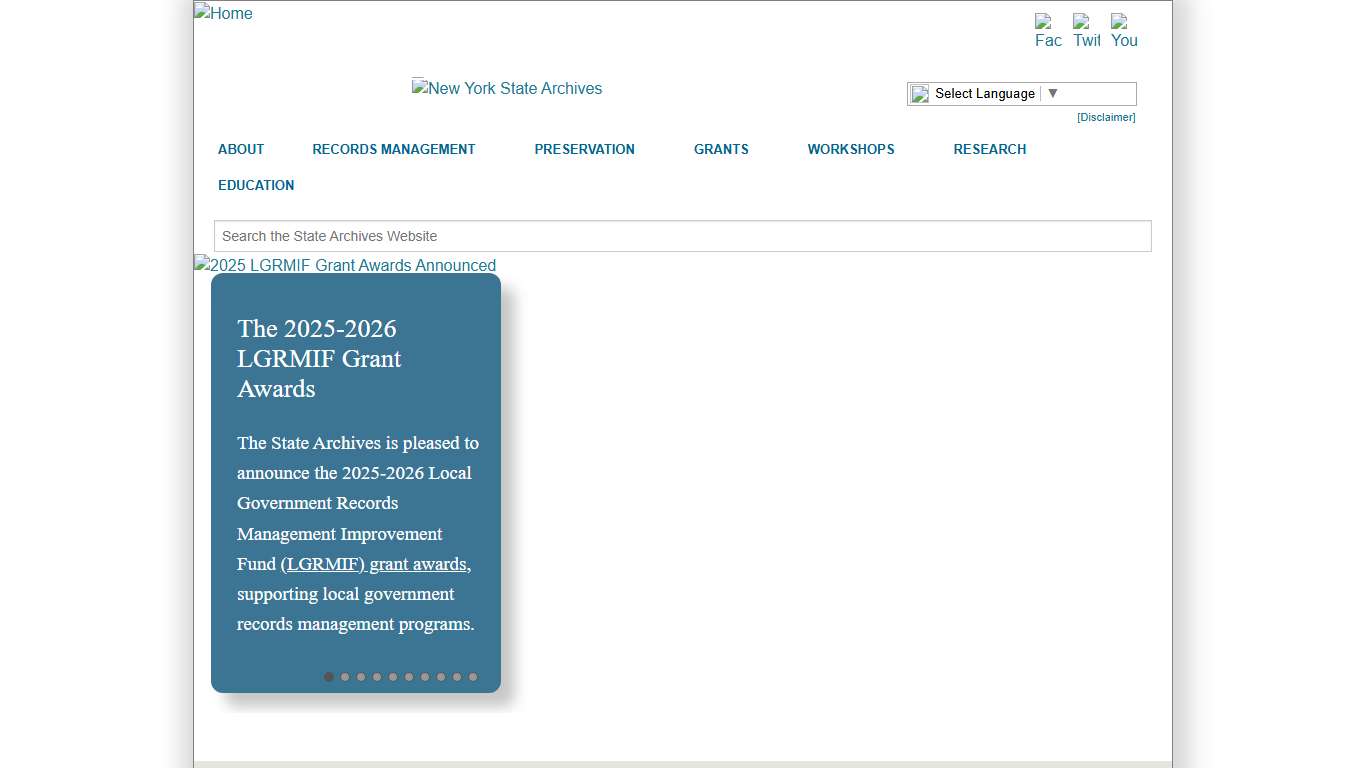Click the 2025 LGRMIF Grant Awards banner
Screen dimensions: 1366x768
point(344,265)
